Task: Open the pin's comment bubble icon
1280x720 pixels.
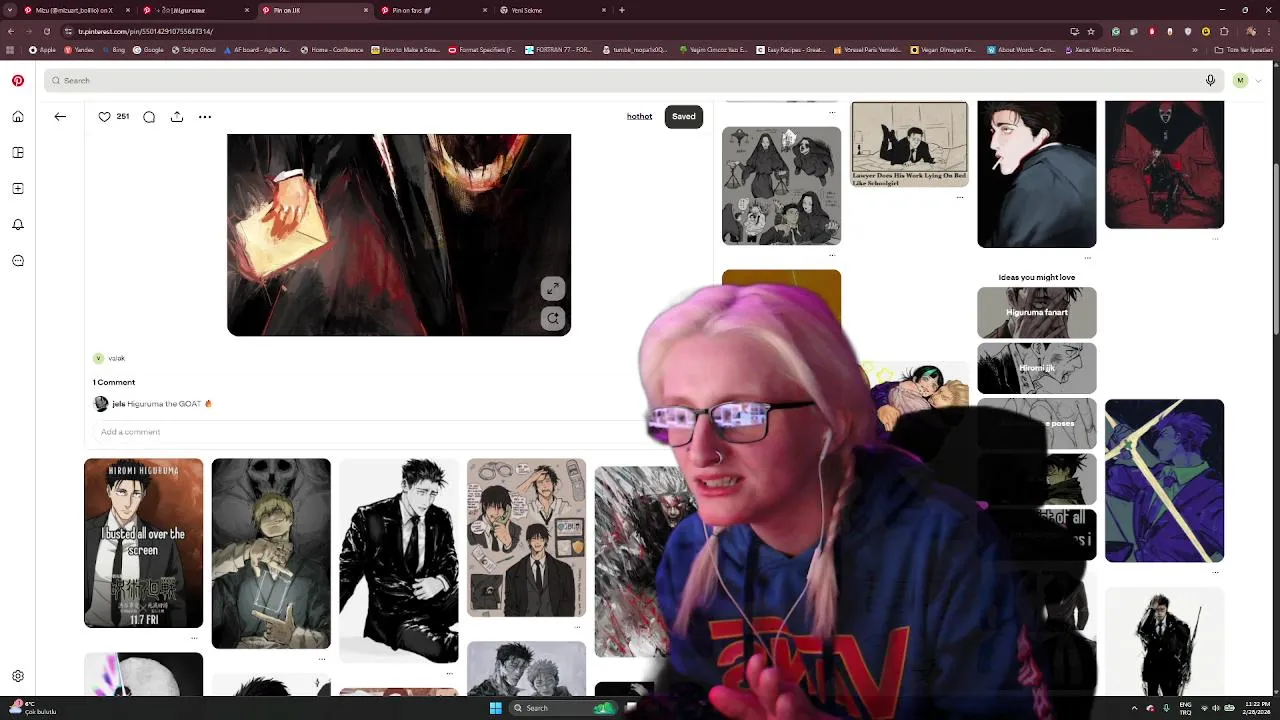Action: coord(149,117)
